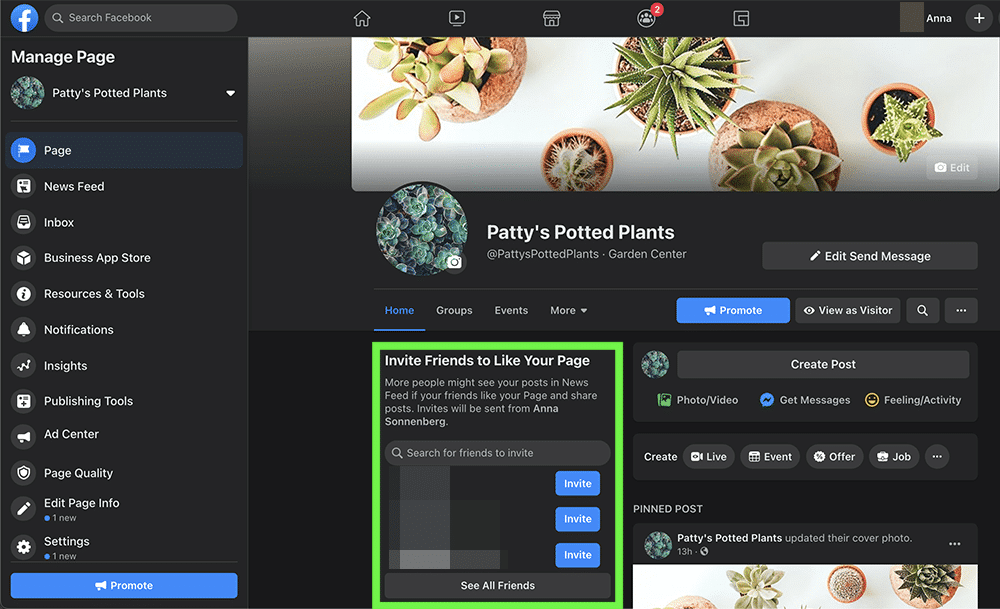Click the See All Friends button

click(x=497, y=585)
